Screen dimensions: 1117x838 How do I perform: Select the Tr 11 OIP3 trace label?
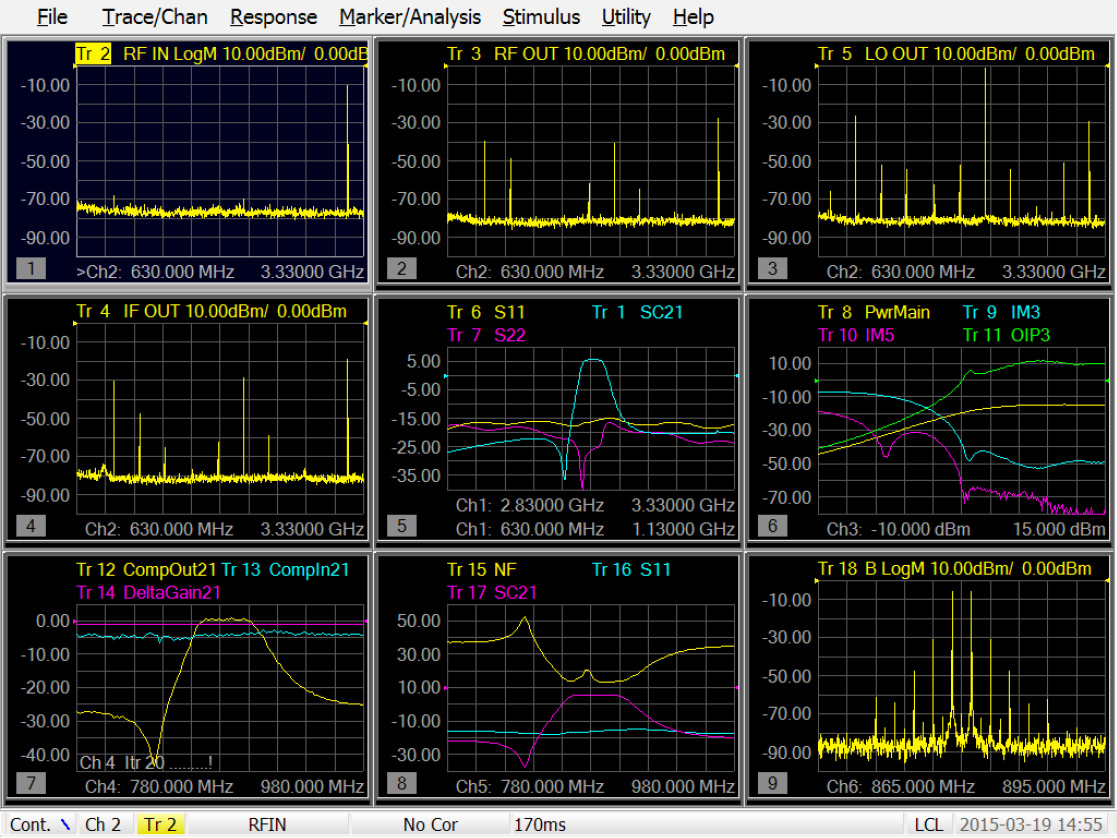1006,335
